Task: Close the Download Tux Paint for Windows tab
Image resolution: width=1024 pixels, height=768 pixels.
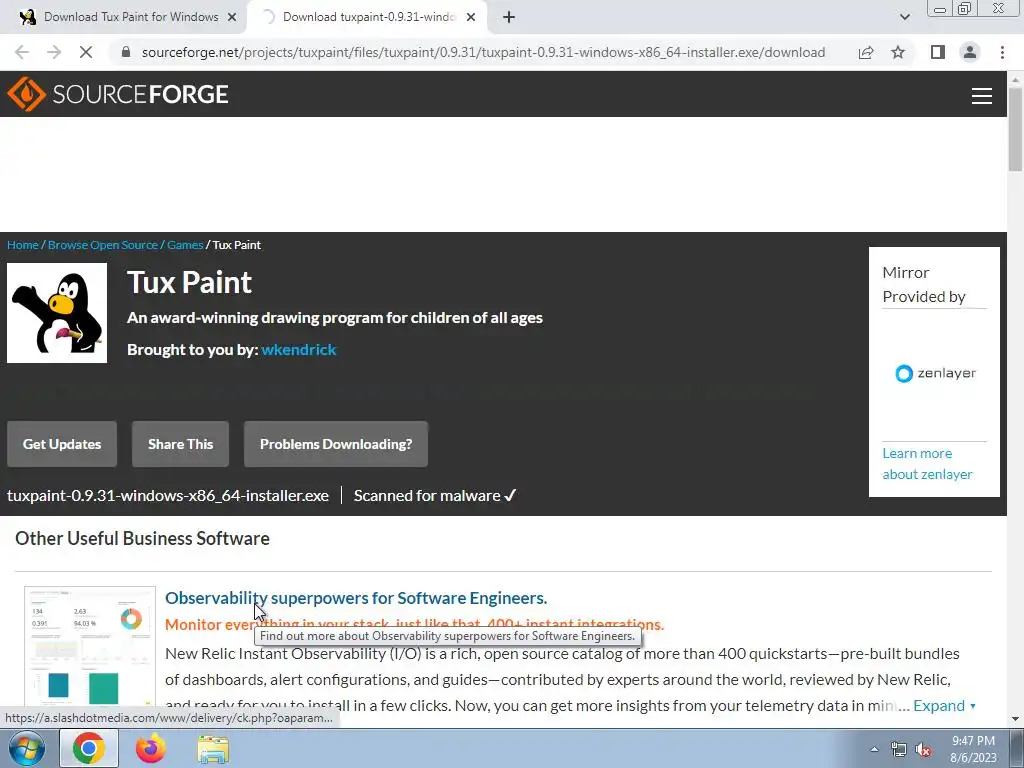Action: pos(232,18)
